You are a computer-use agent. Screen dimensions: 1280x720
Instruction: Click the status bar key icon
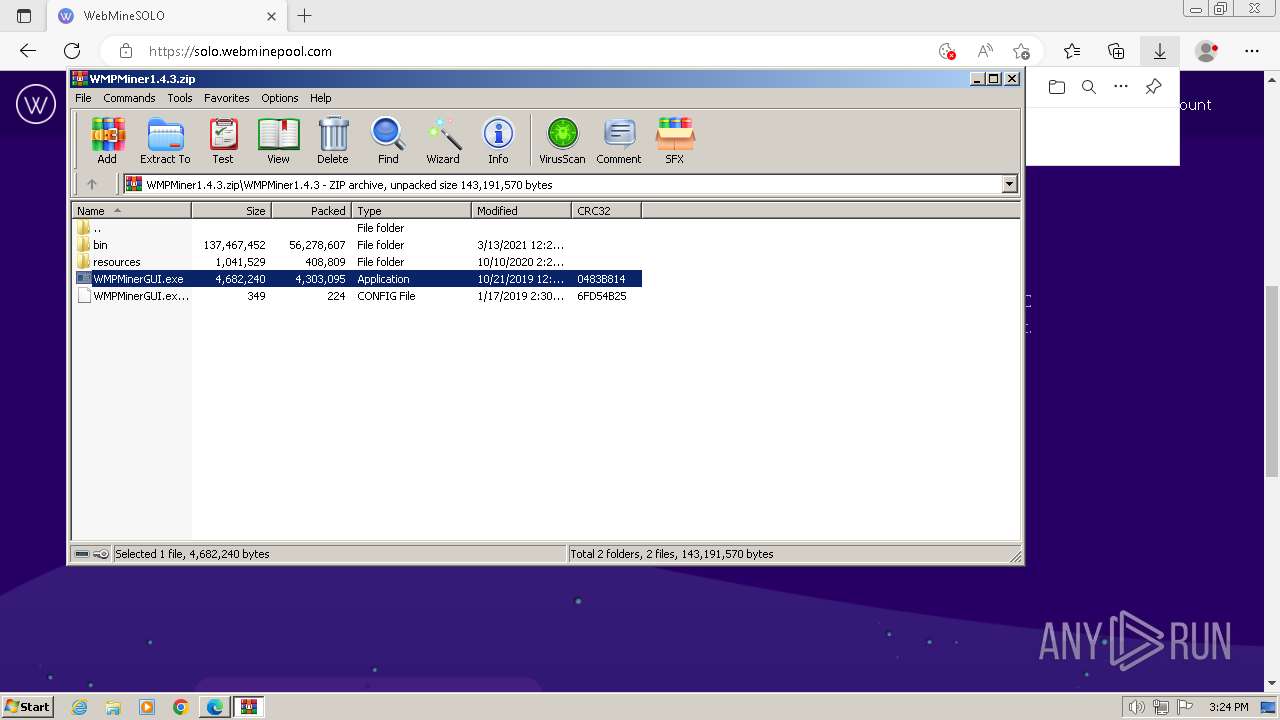[x=101, y=554]
